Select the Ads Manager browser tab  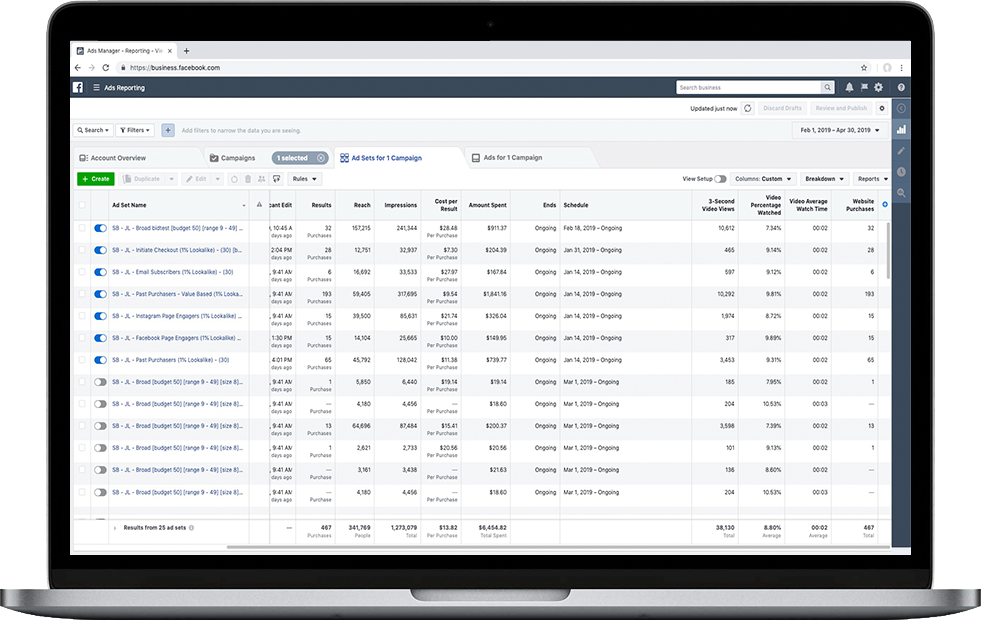(124, 51)
